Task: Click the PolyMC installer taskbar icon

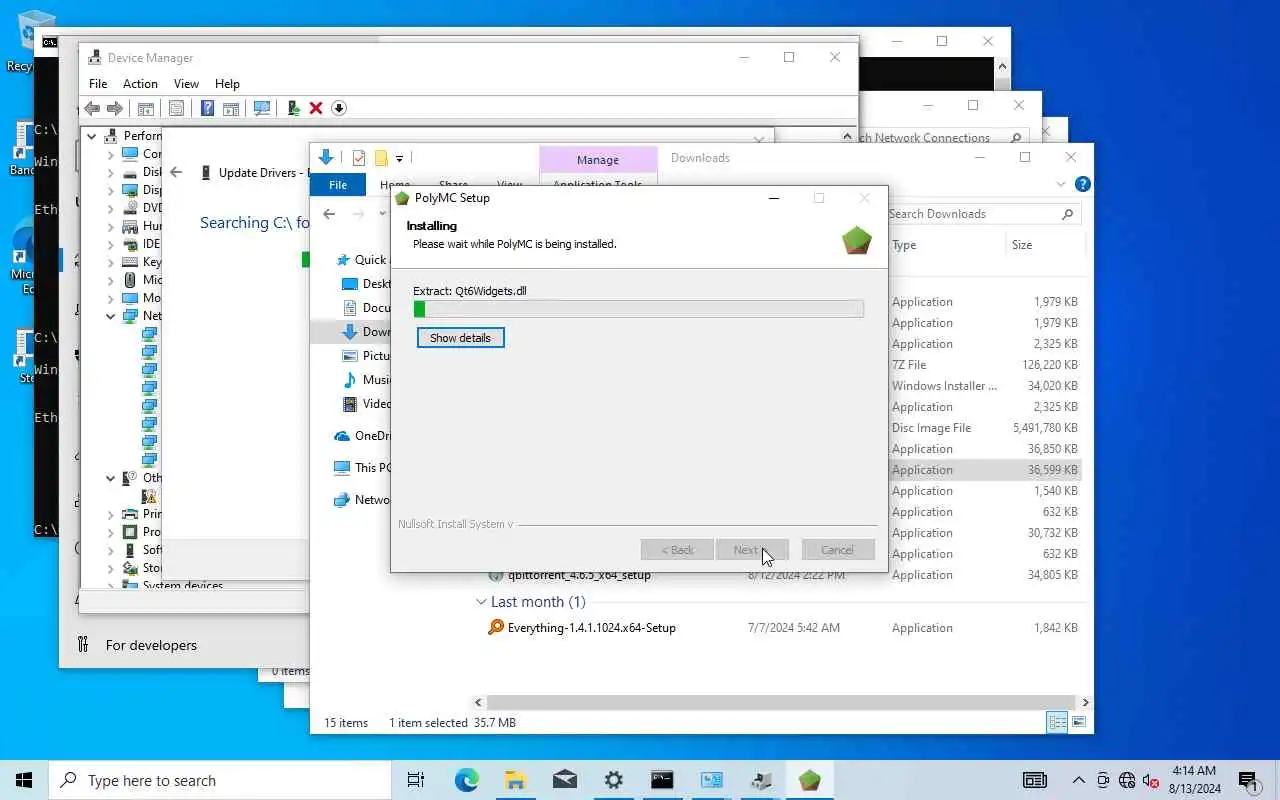Action: (x=810, y=780)
